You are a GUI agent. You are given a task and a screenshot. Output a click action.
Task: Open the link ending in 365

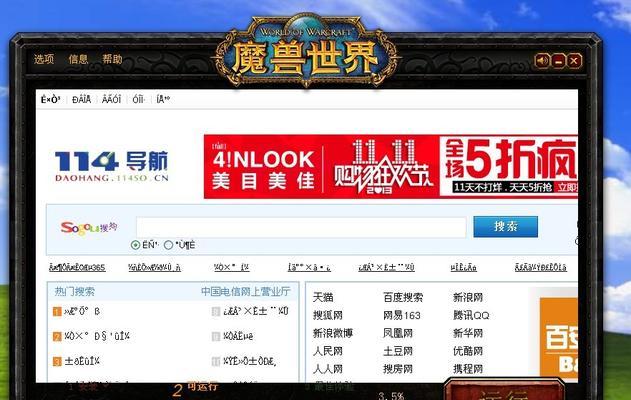[77, 268]
